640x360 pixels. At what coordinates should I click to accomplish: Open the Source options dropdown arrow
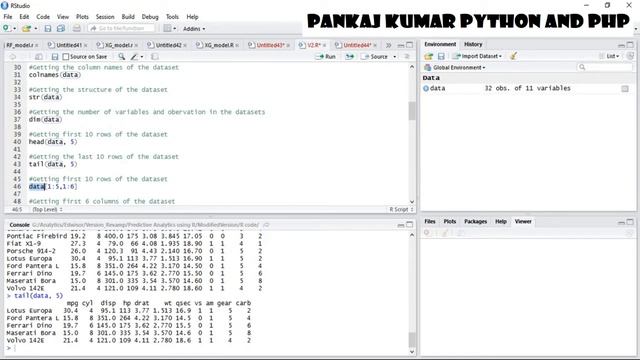point(395,57)
